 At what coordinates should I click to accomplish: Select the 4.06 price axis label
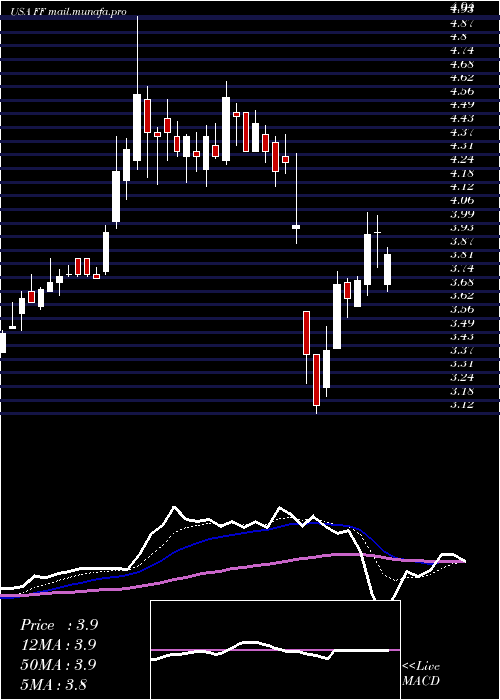pos(462,200)
